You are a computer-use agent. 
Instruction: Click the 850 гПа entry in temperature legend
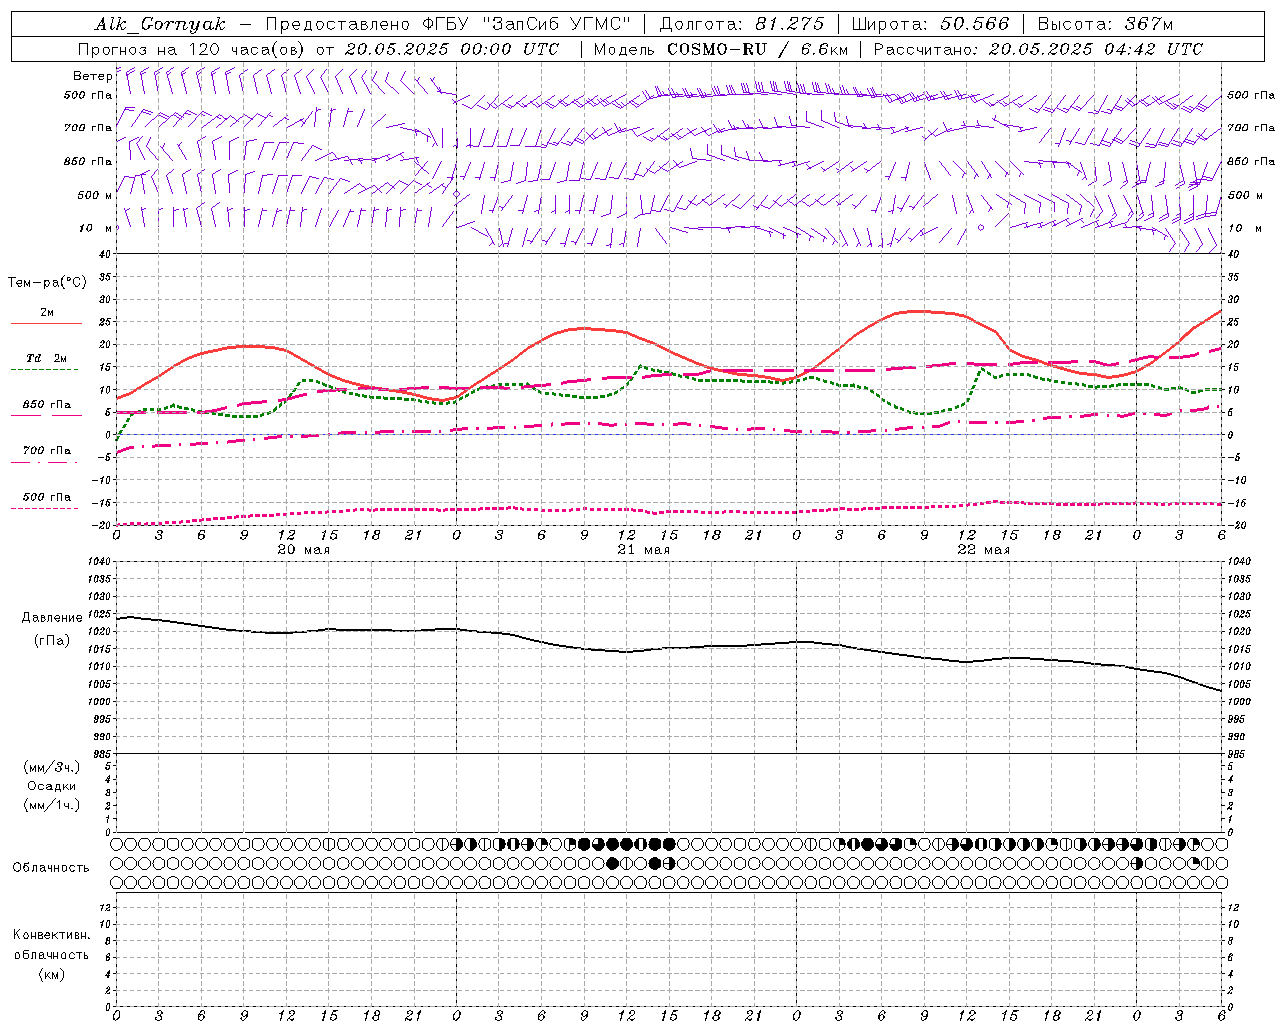tap(46, 405)
